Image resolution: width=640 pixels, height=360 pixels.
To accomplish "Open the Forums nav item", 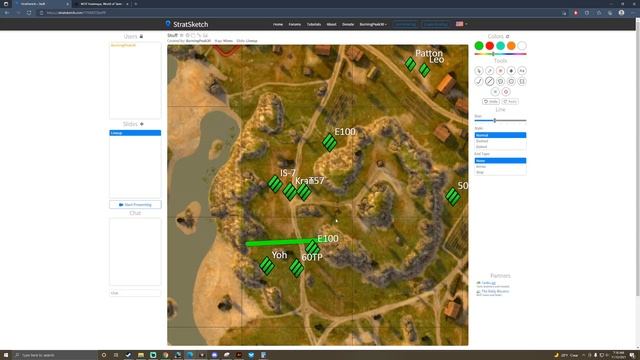I will 295,24.
